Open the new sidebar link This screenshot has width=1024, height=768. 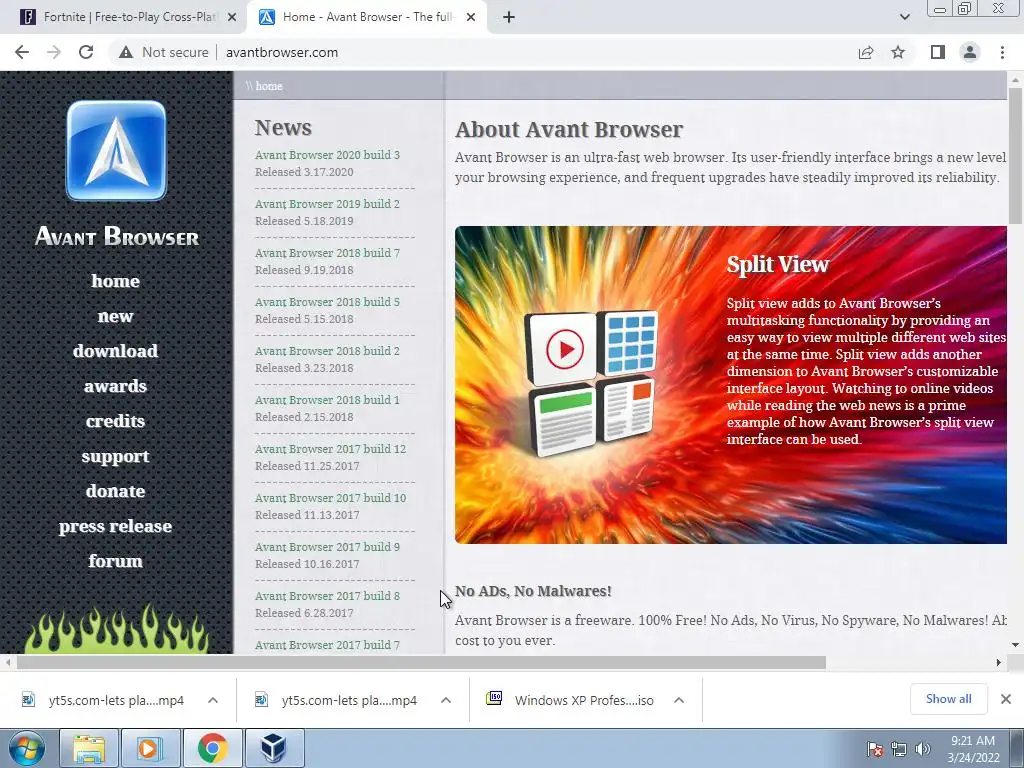116,316
